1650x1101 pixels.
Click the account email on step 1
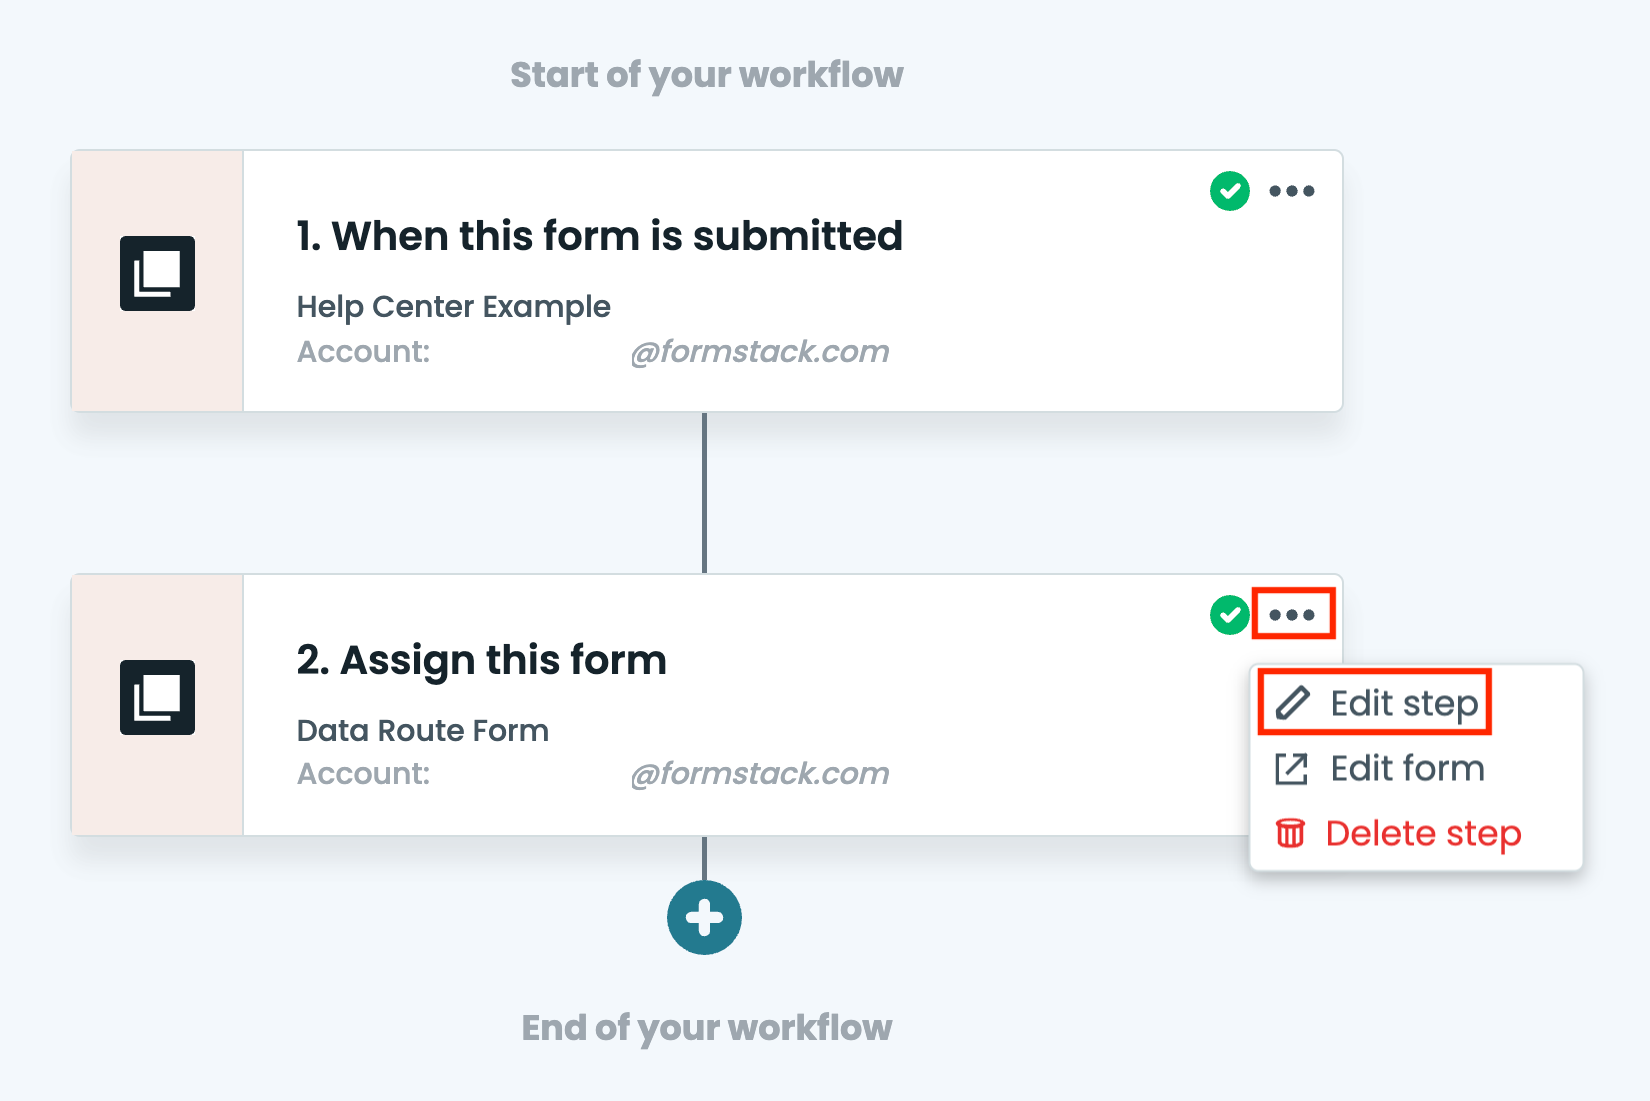[x=759, y=352]
